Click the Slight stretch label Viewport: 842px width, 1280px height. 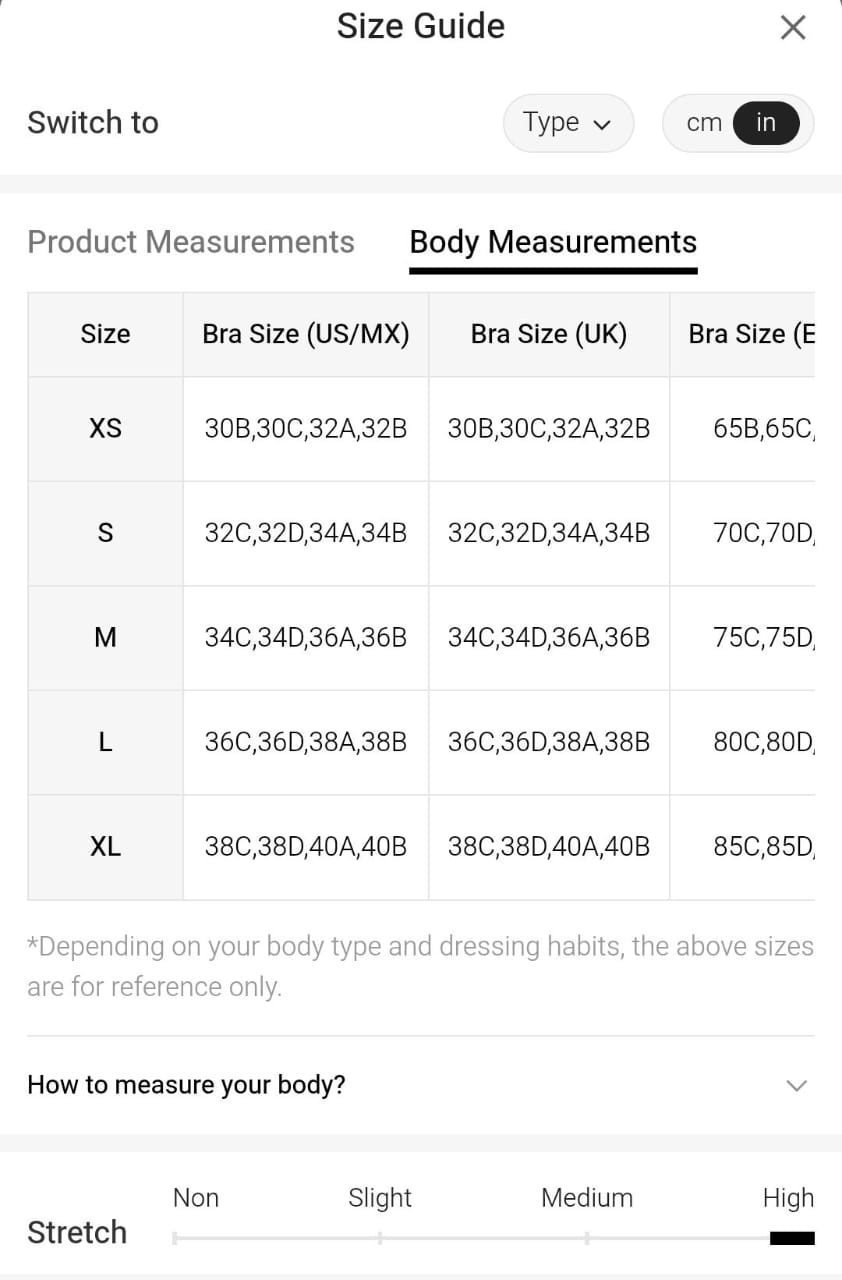click(x=380, y=1198)
